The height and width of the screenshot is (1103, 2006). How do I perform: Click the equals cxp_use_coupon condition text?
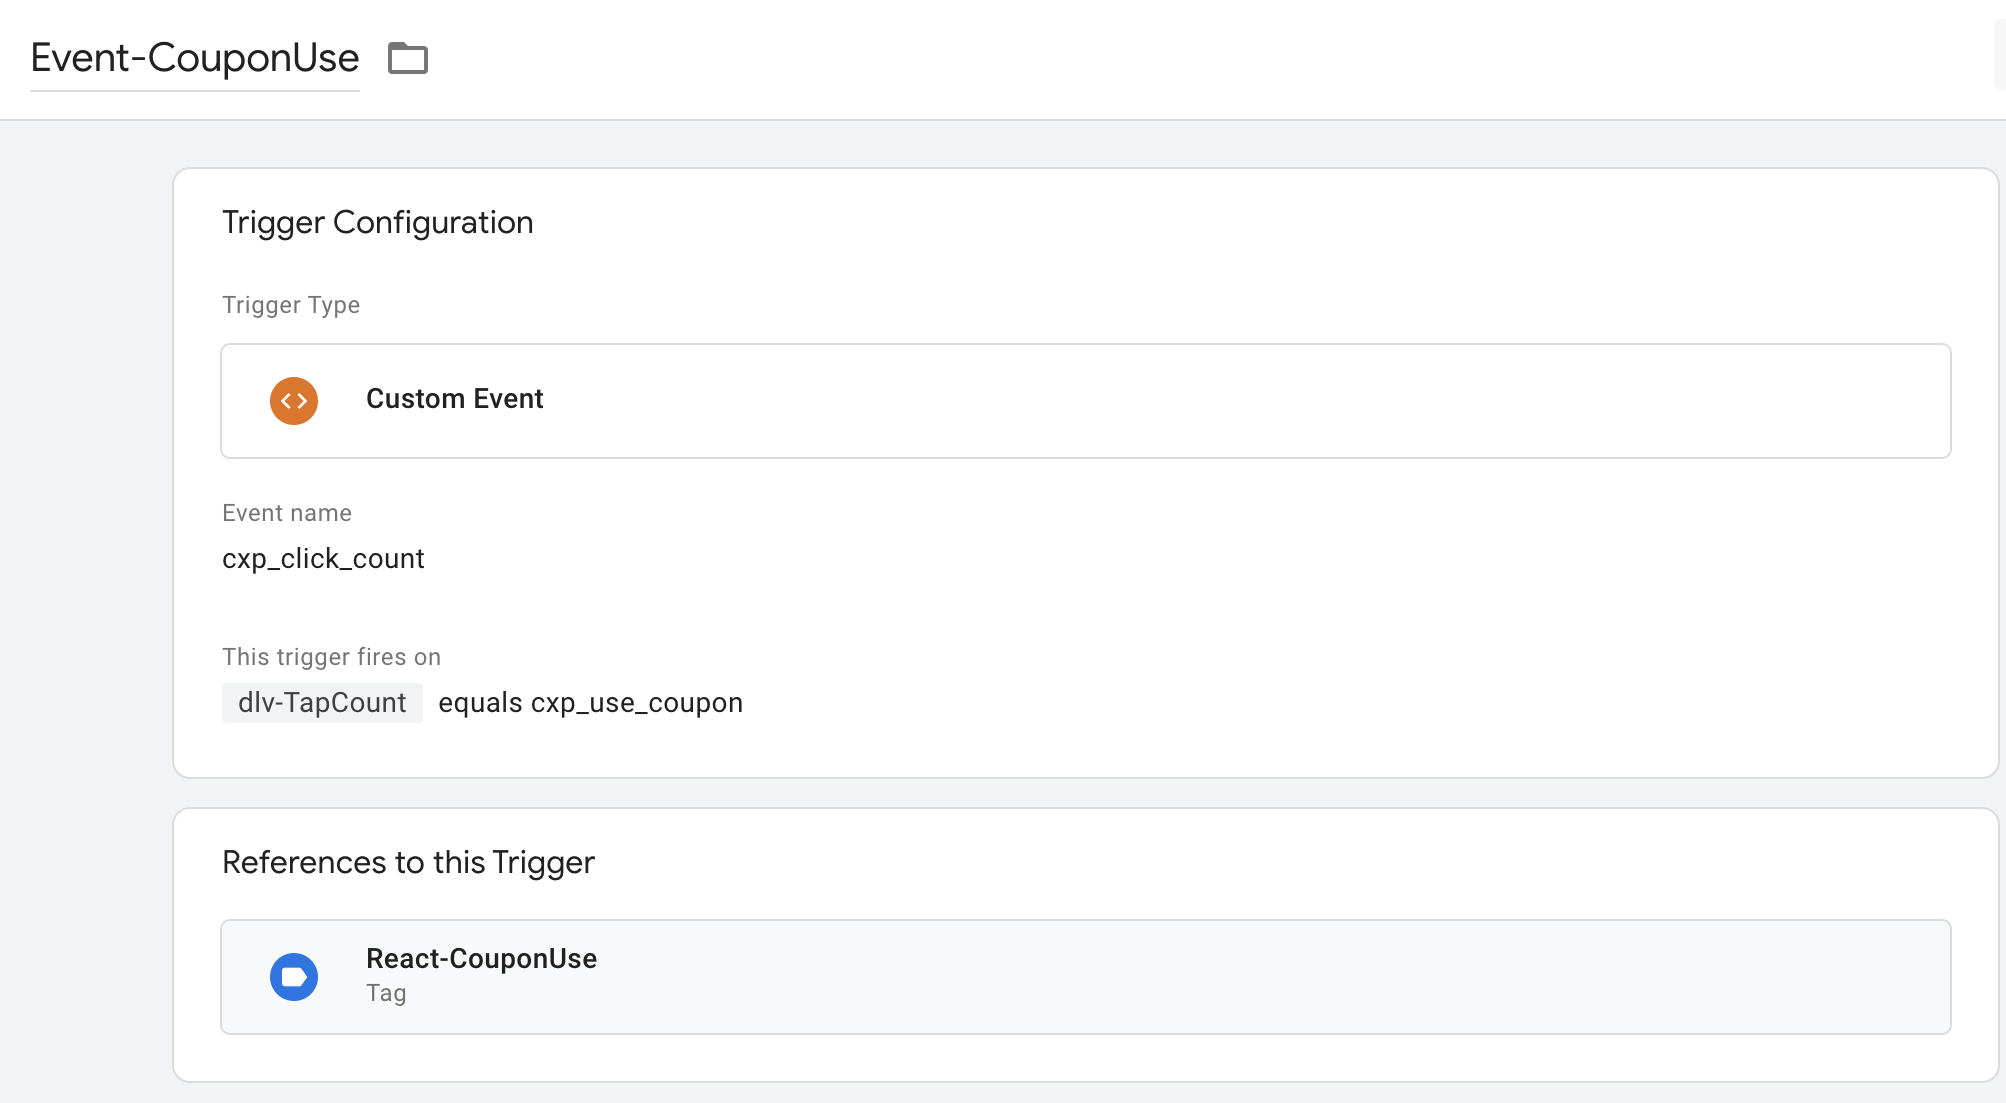590,703
